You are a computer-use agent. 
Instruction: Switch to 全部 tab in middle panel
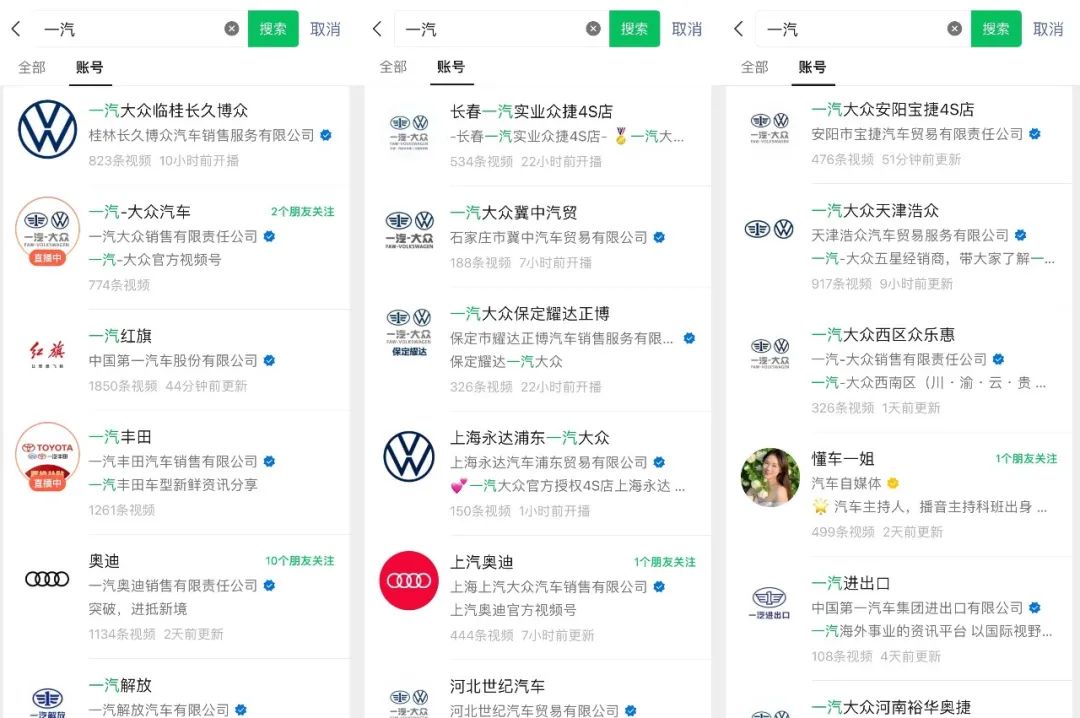click(393, 68)
